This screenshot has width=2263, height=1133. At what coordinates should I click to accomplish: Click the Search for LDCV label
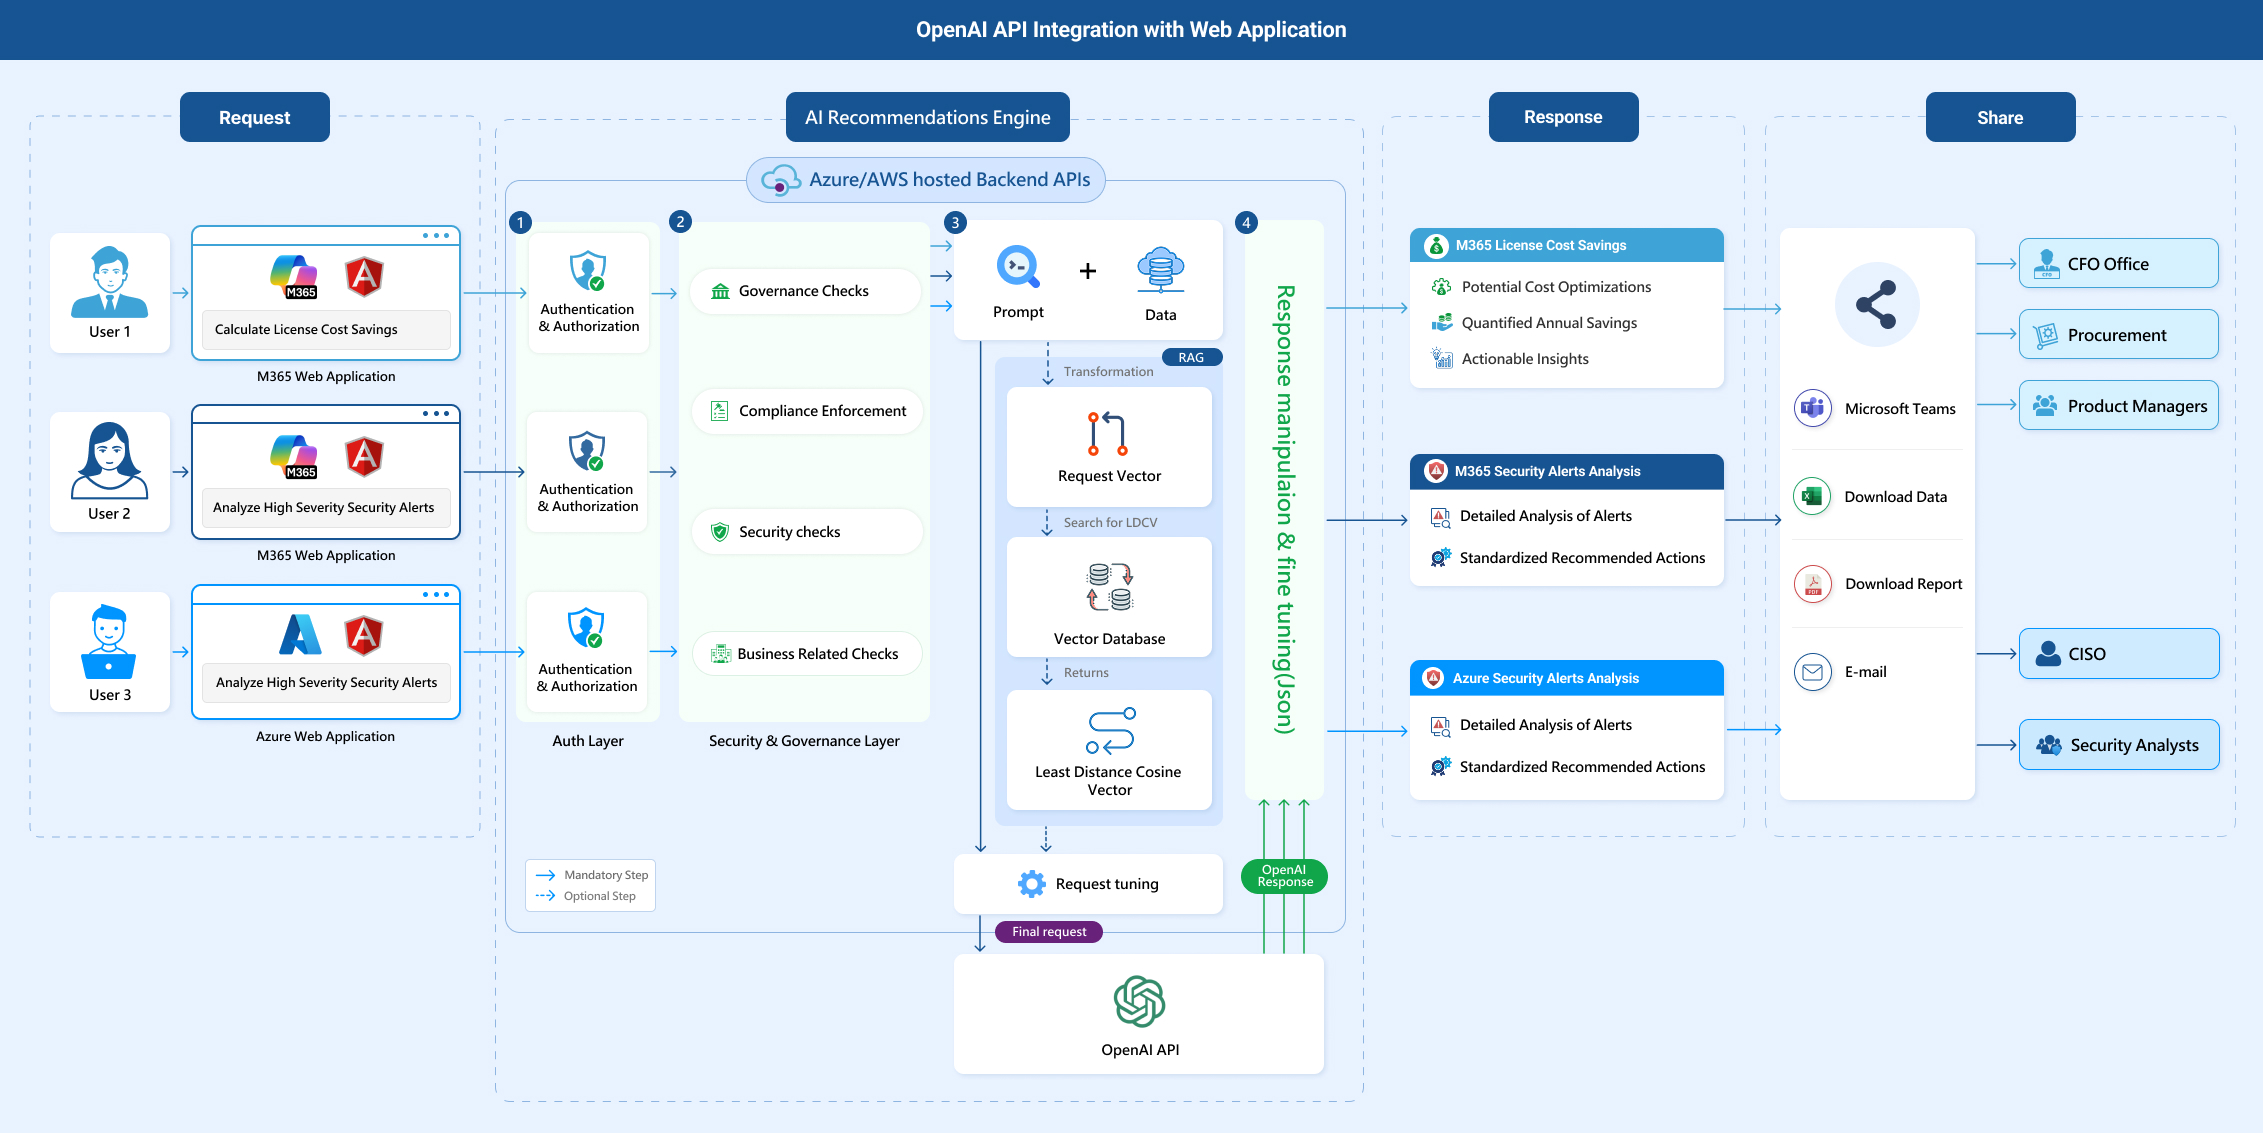pos(1110,523)
